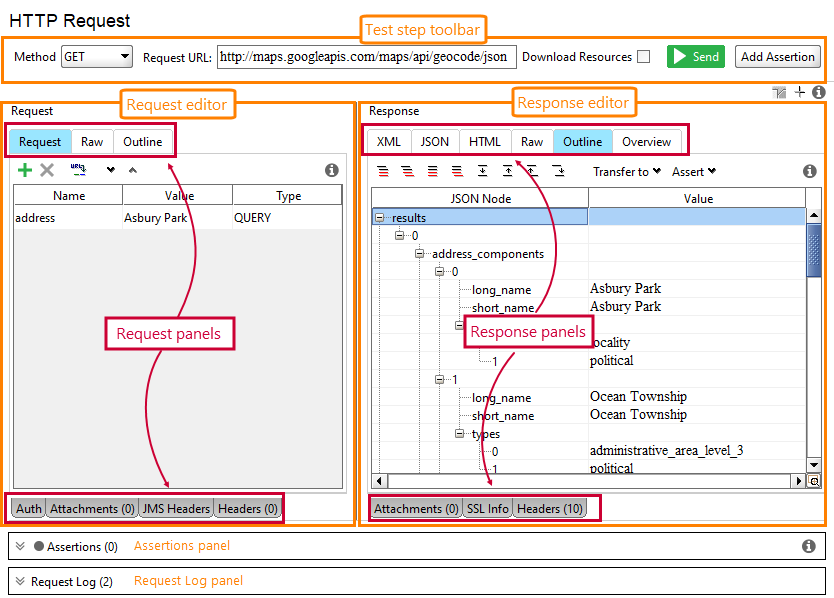Open the Transfer to dropdown
The width and height of the screenshot is (834, 598).
(627, 171)
